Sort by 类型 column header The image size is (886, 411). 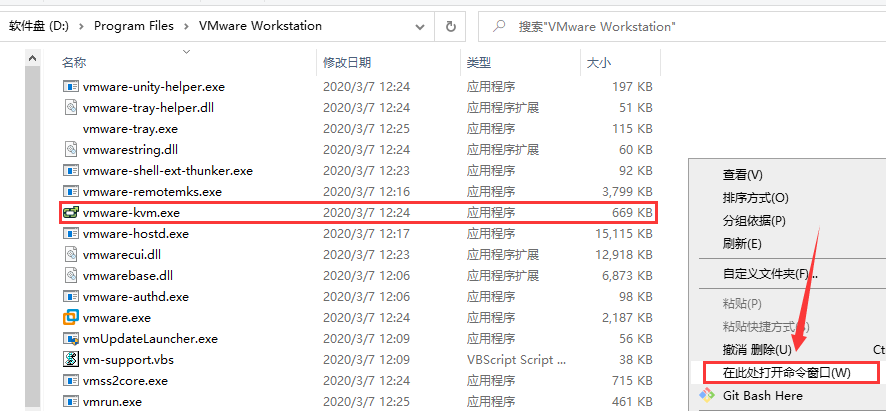tap(479, 62)
